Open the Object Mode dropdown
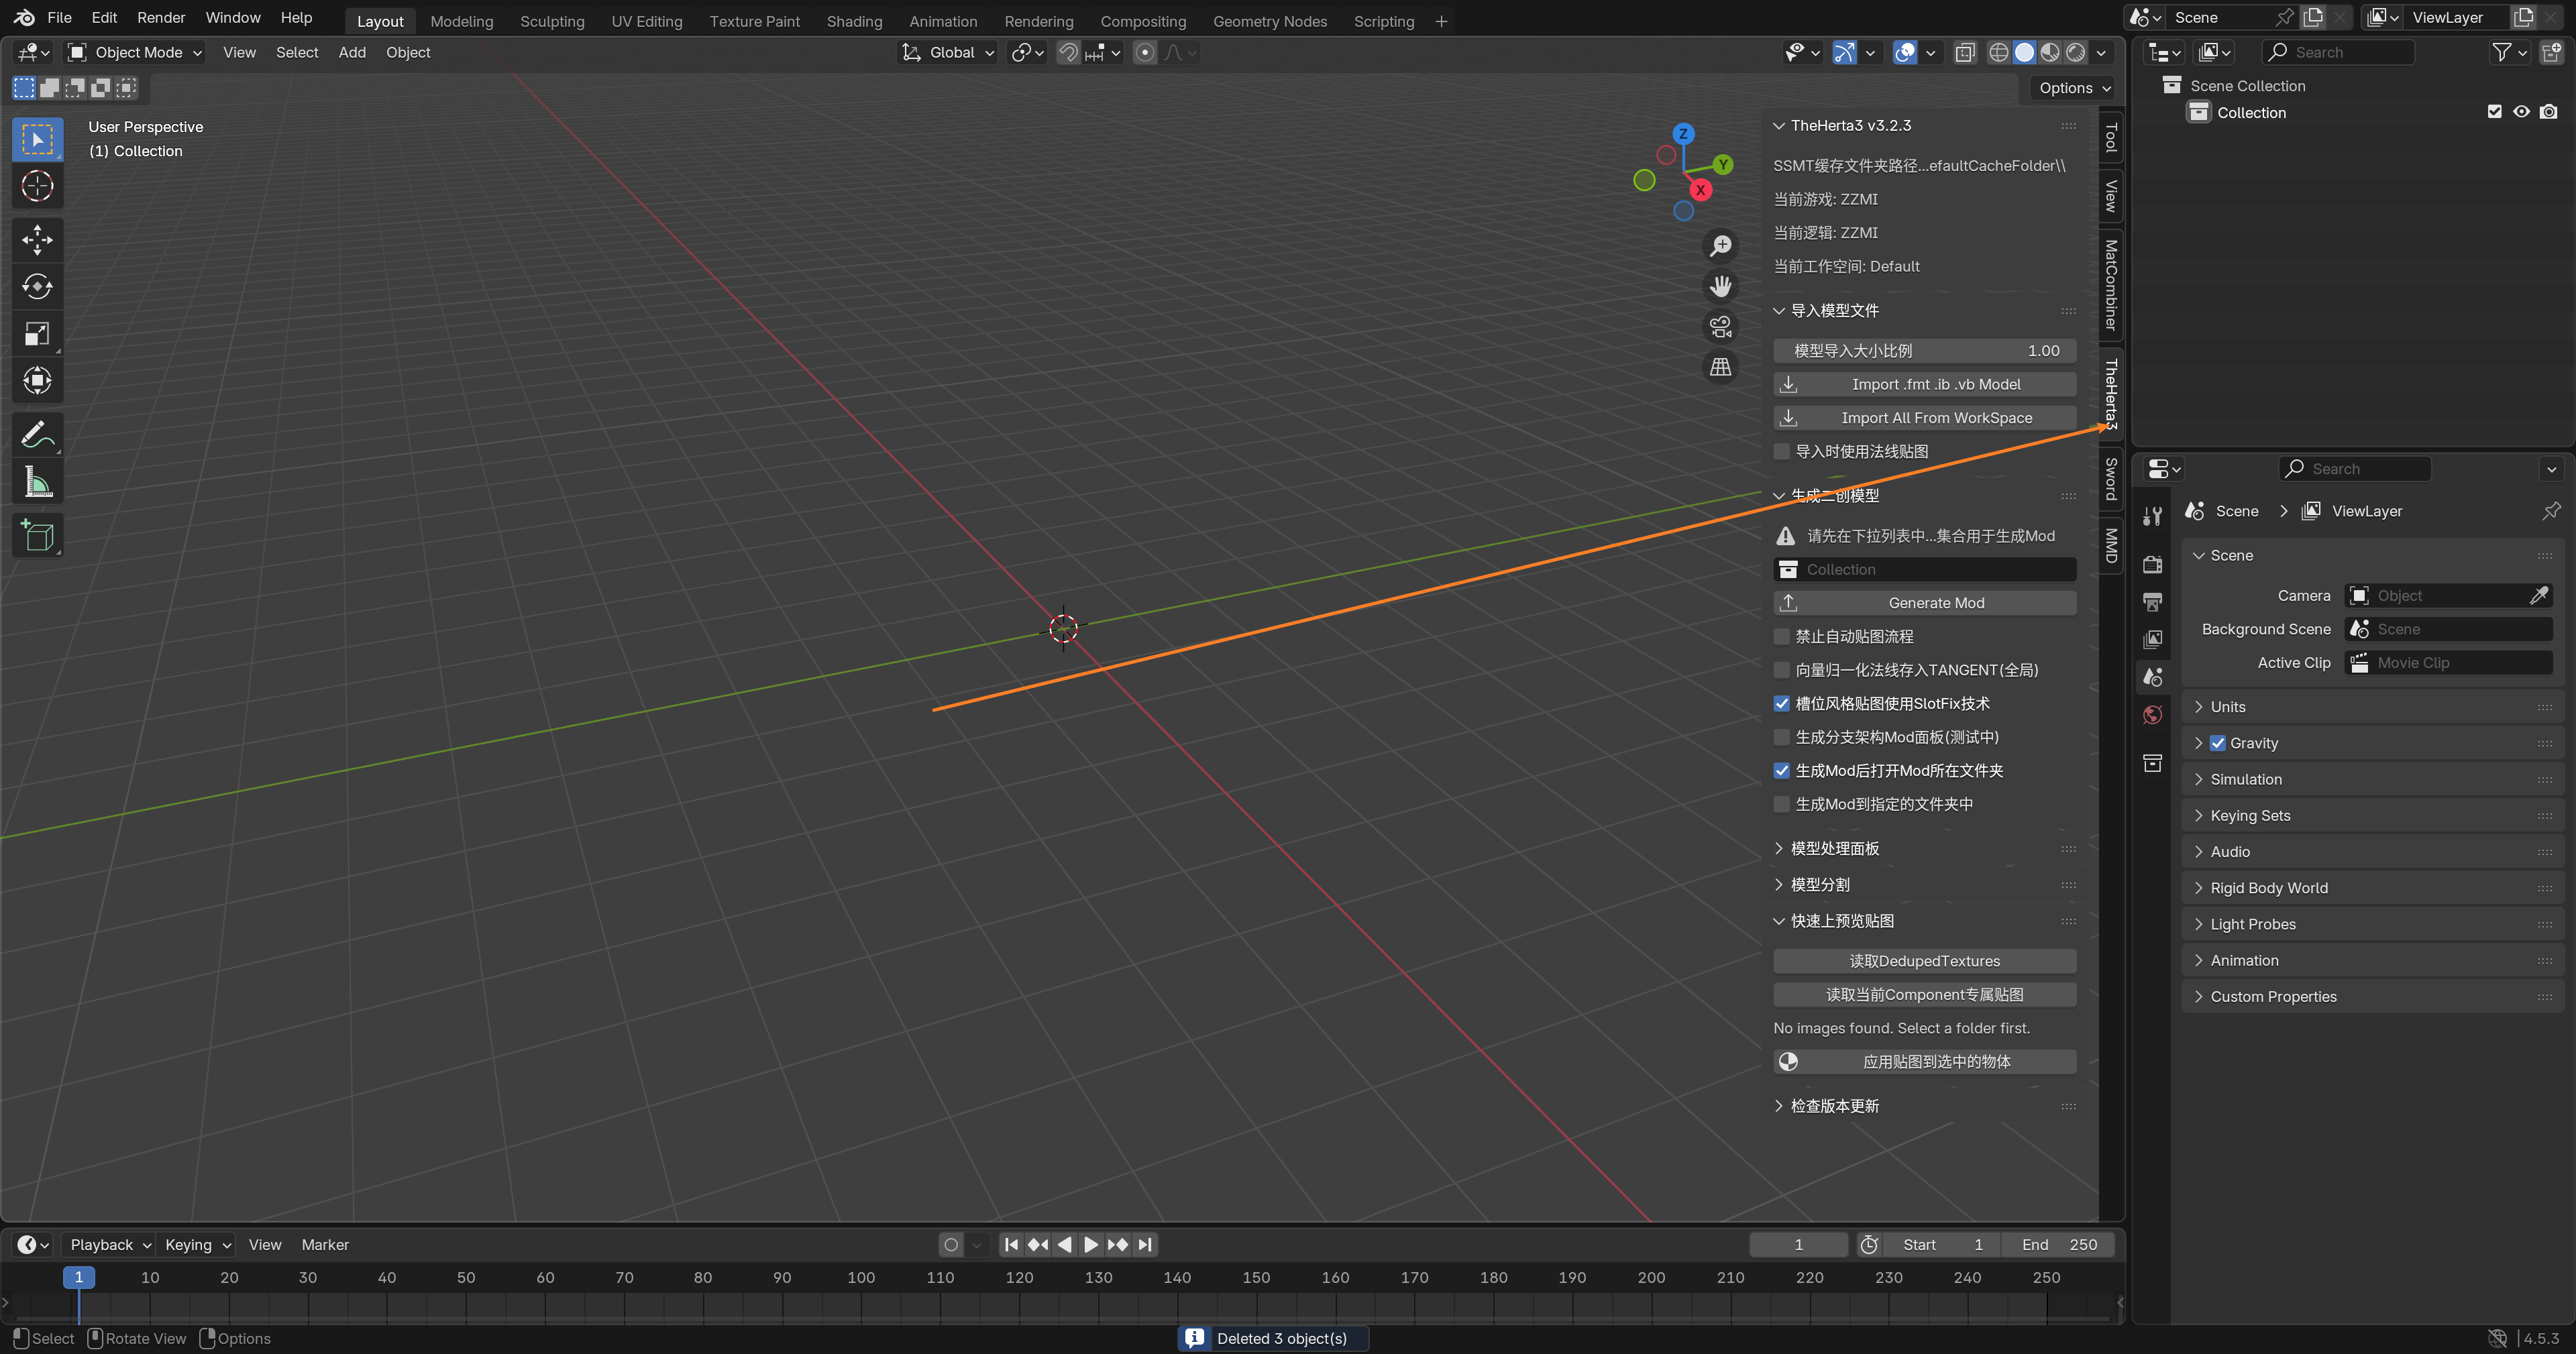The height and width of the screenshot is (1354, 2576). point(135,52)
